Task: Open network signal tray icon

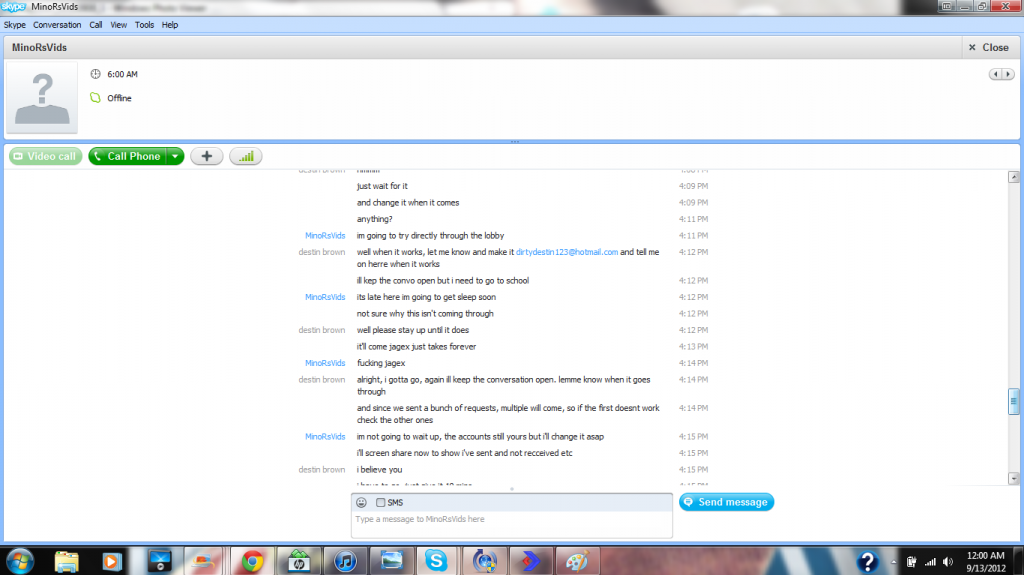Action: coord(930,562)
